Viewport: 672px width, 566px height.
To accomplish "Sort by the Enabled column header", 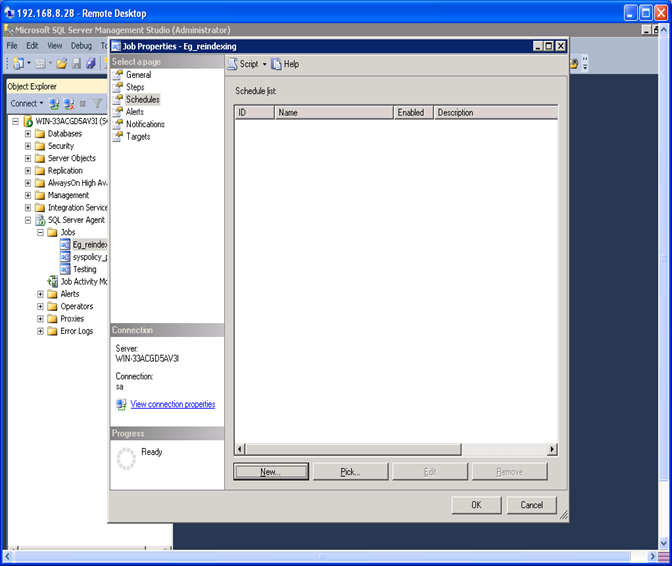I will click(x=414, y=113).
